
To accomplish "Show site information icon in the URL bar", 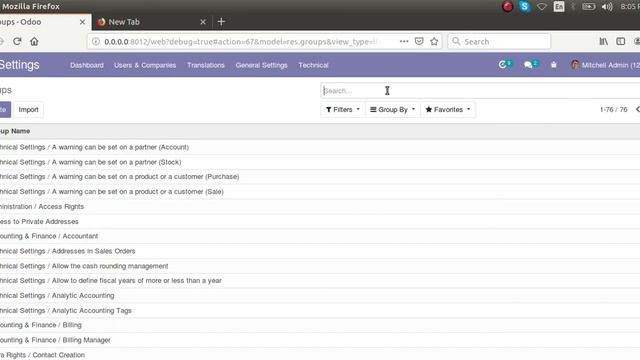I will (96, 42).
